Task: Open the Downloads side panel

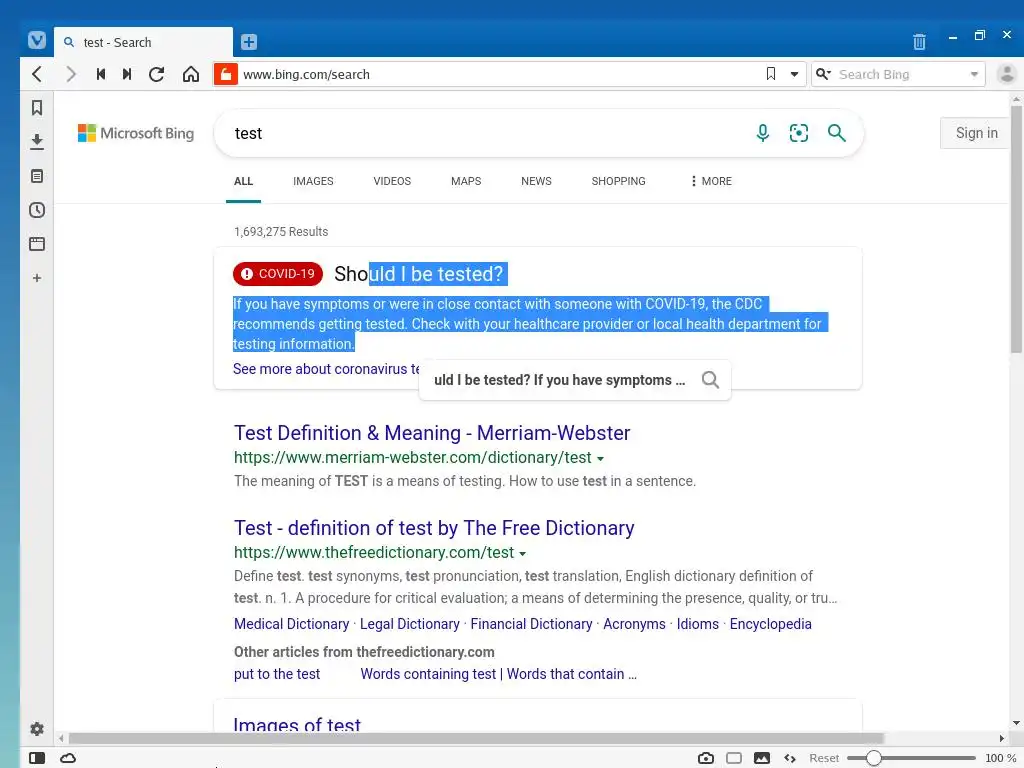Action: click(37, 142)
